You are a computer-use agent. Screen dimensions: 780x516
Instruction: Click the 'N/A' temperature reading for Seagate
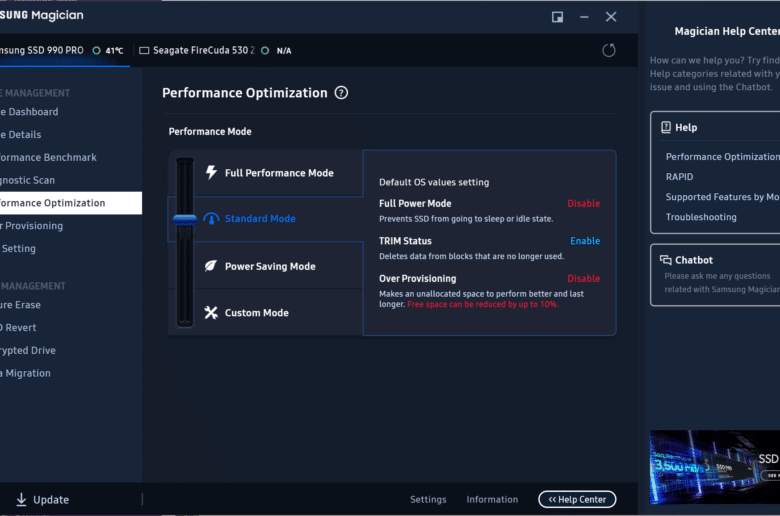point(284,51)
